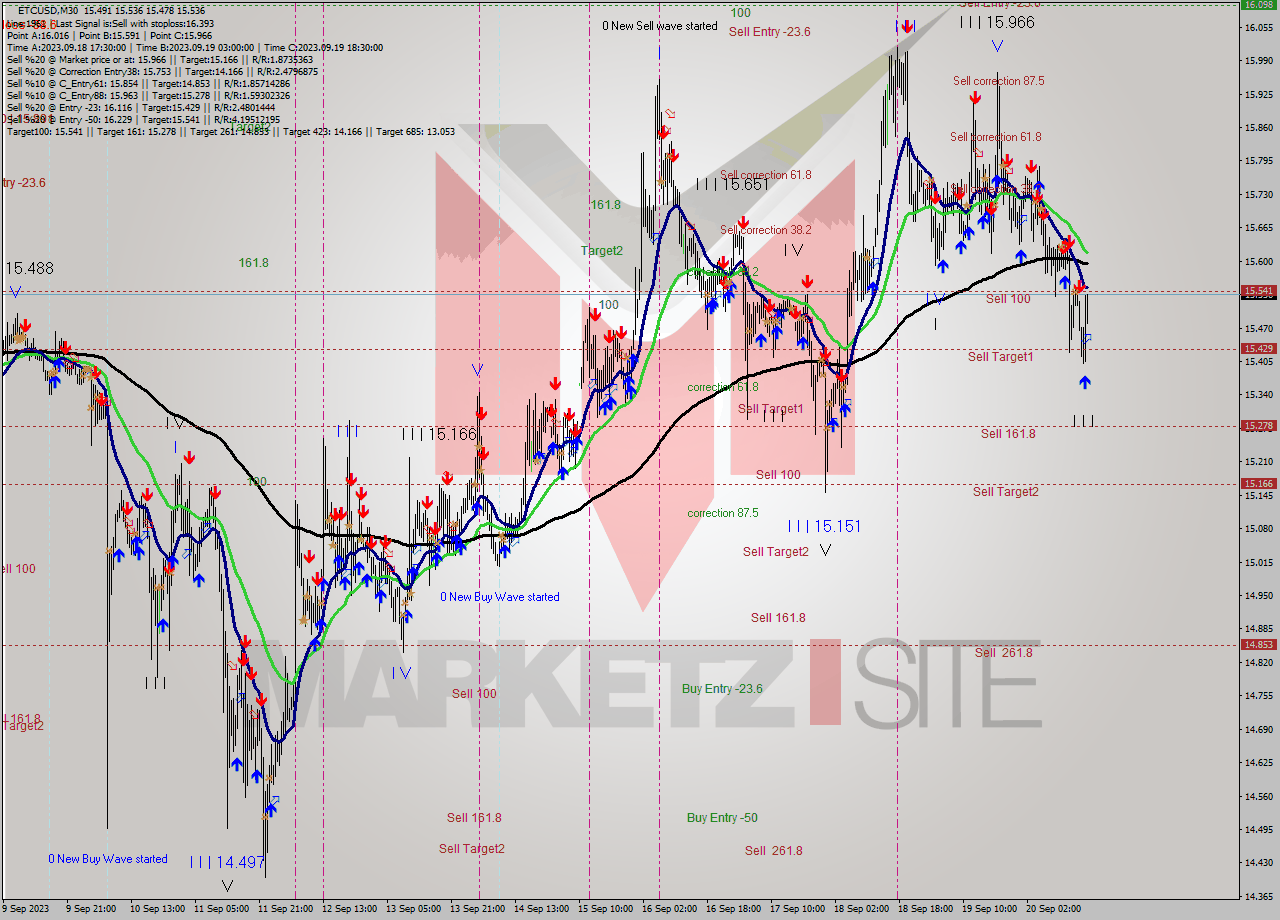Click the 15.730 price axis value

(1258, 195)
